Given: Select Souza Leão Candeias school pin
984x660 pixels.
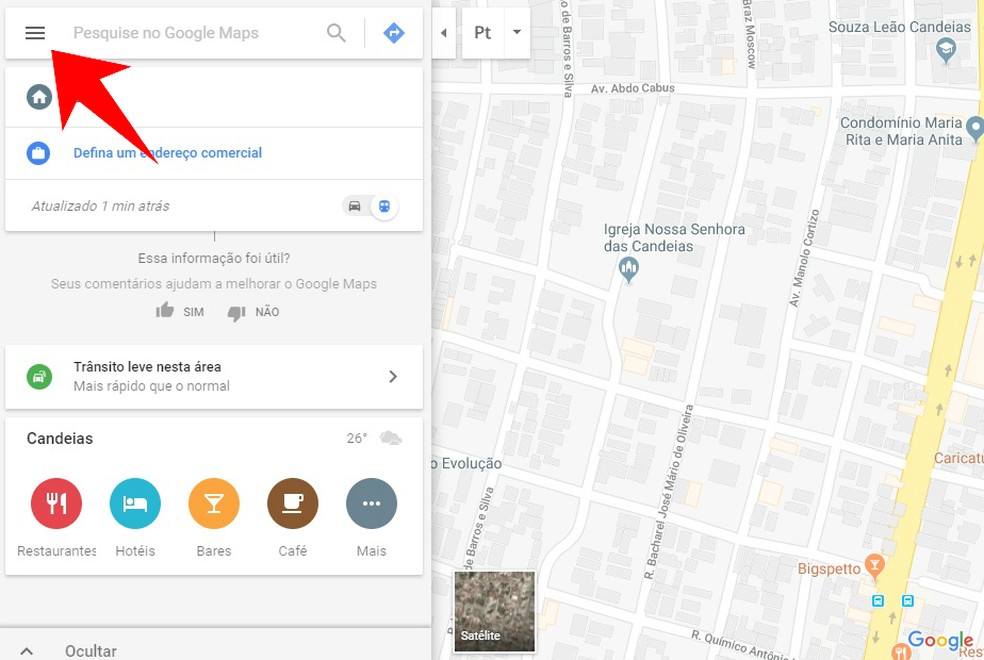Looking at the screenshot, I should pos(946,50).
